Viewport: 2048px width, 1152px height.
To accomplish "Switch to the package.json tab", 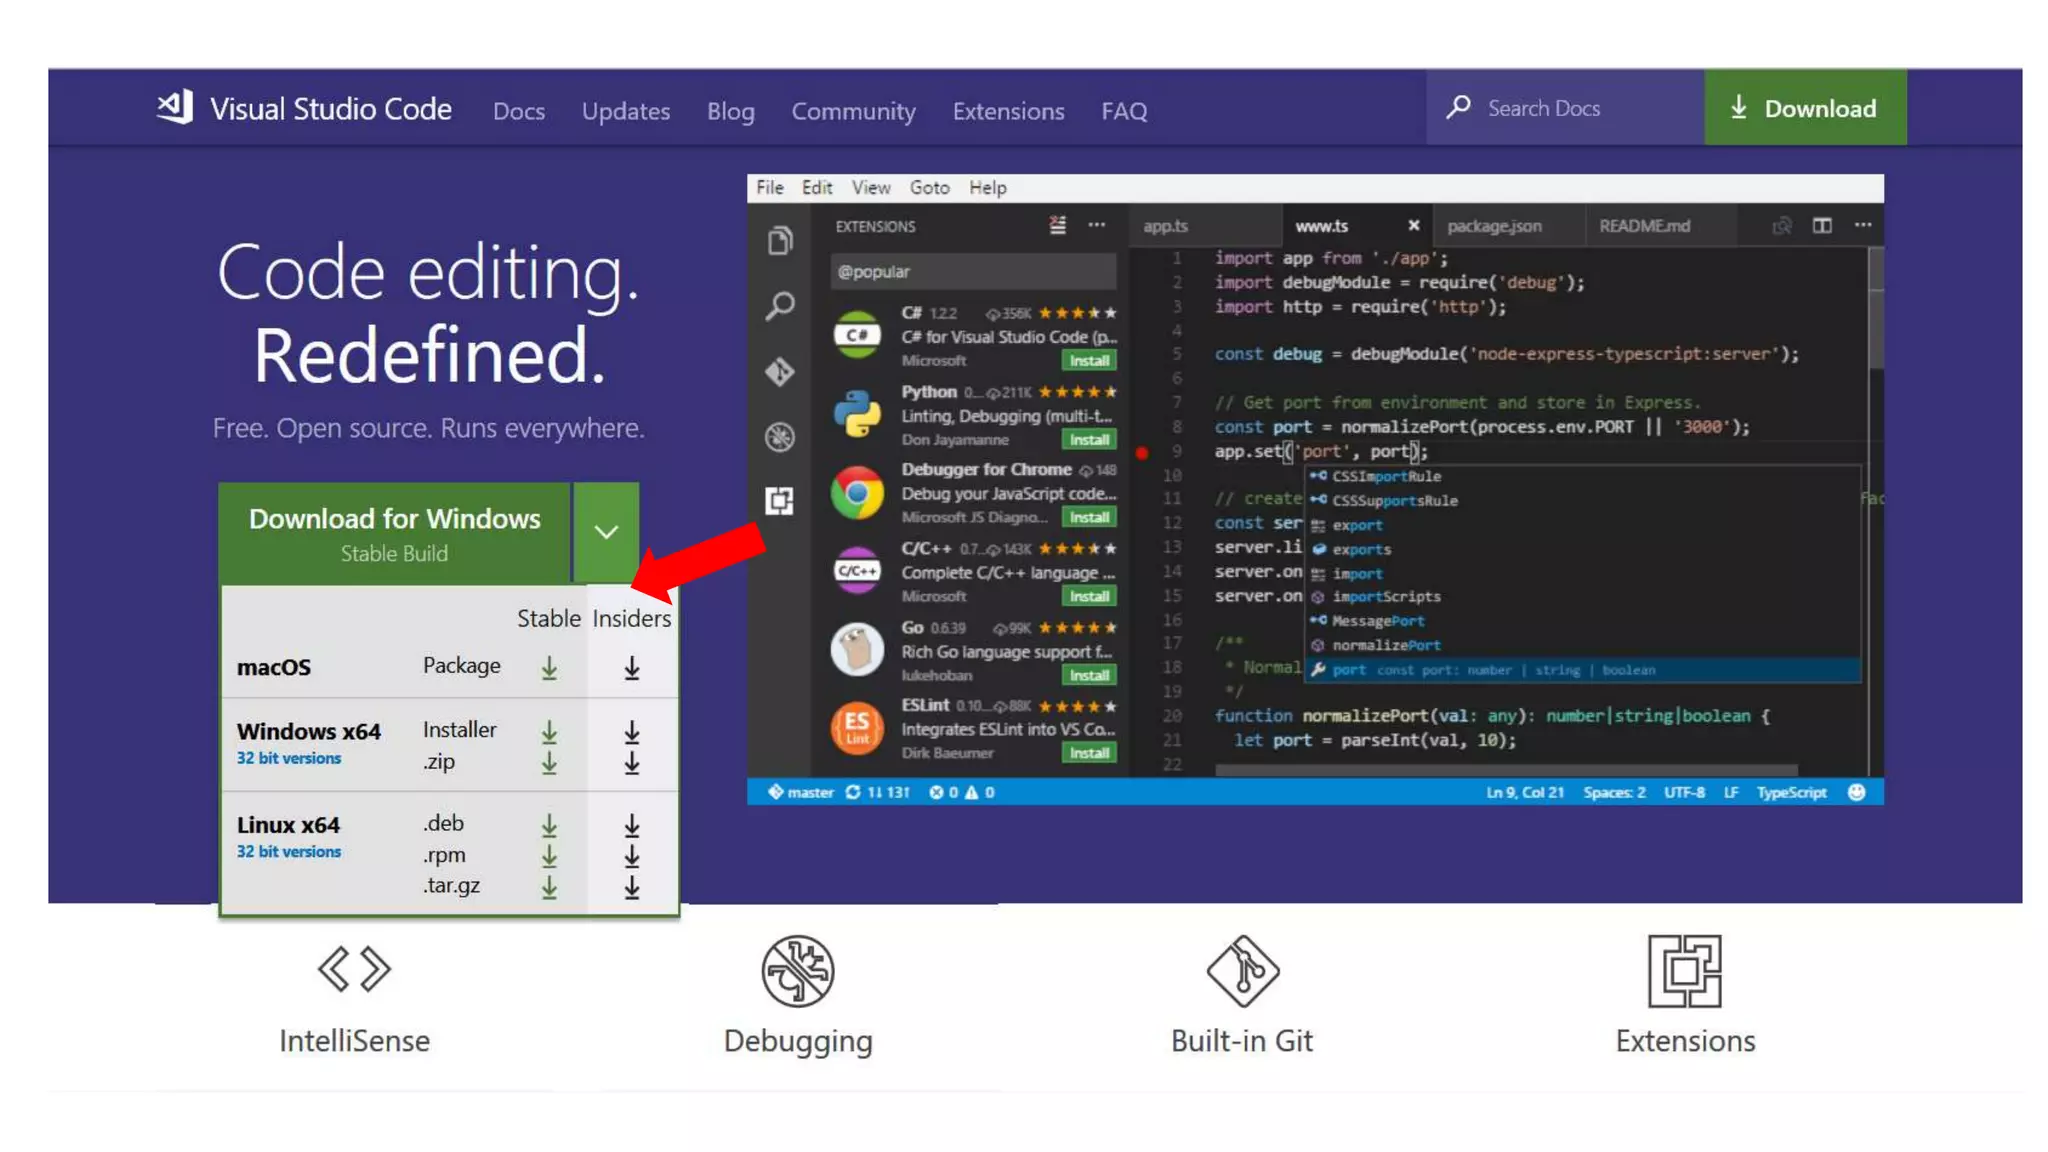I will (1494, 226).
